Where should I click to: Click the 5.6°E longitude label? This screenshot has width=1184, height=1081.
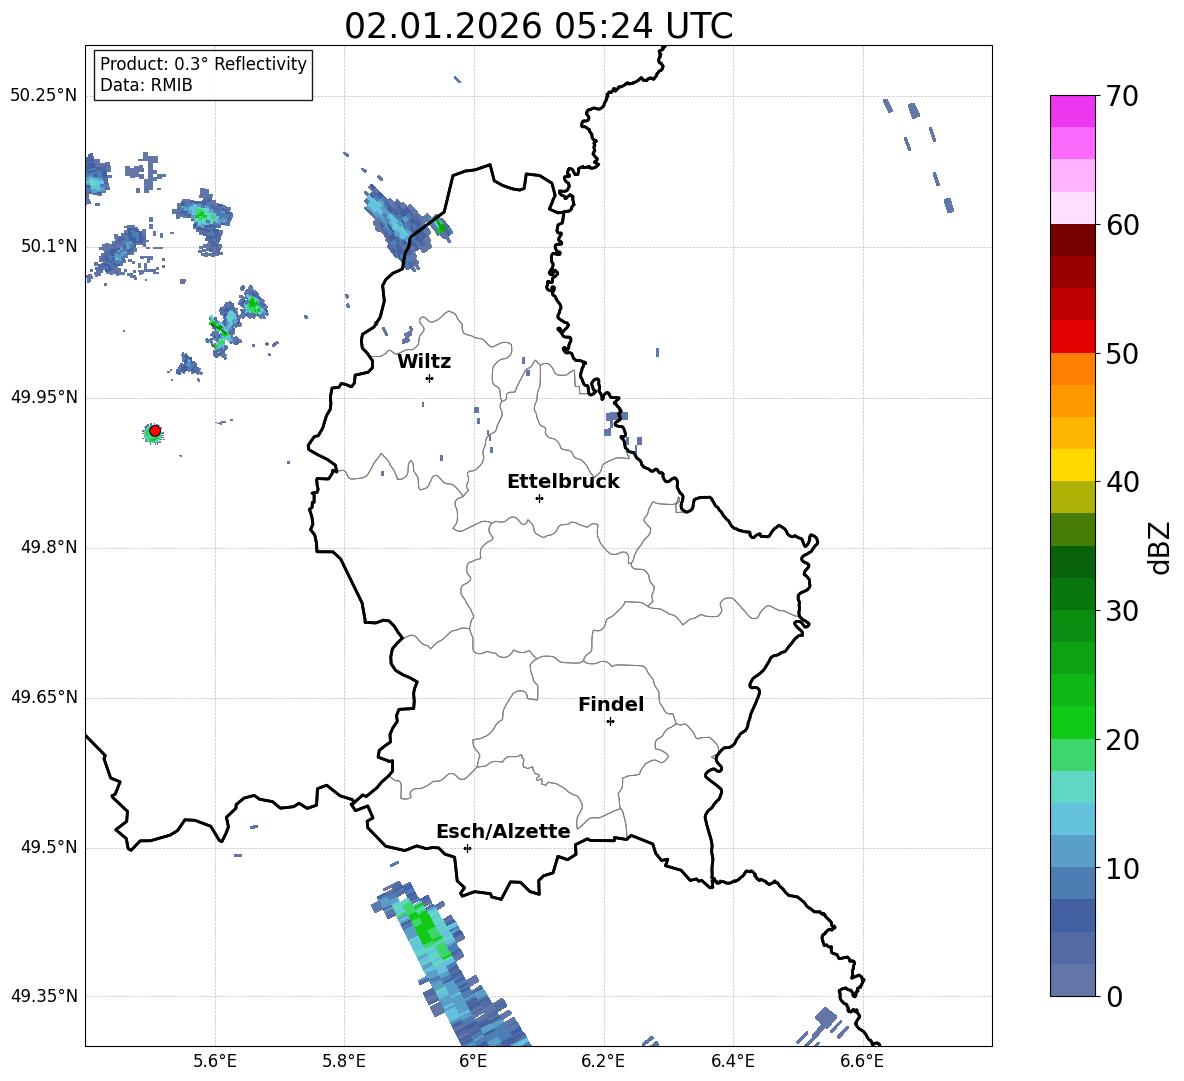pyautogui.click(x=215, y=1061)
